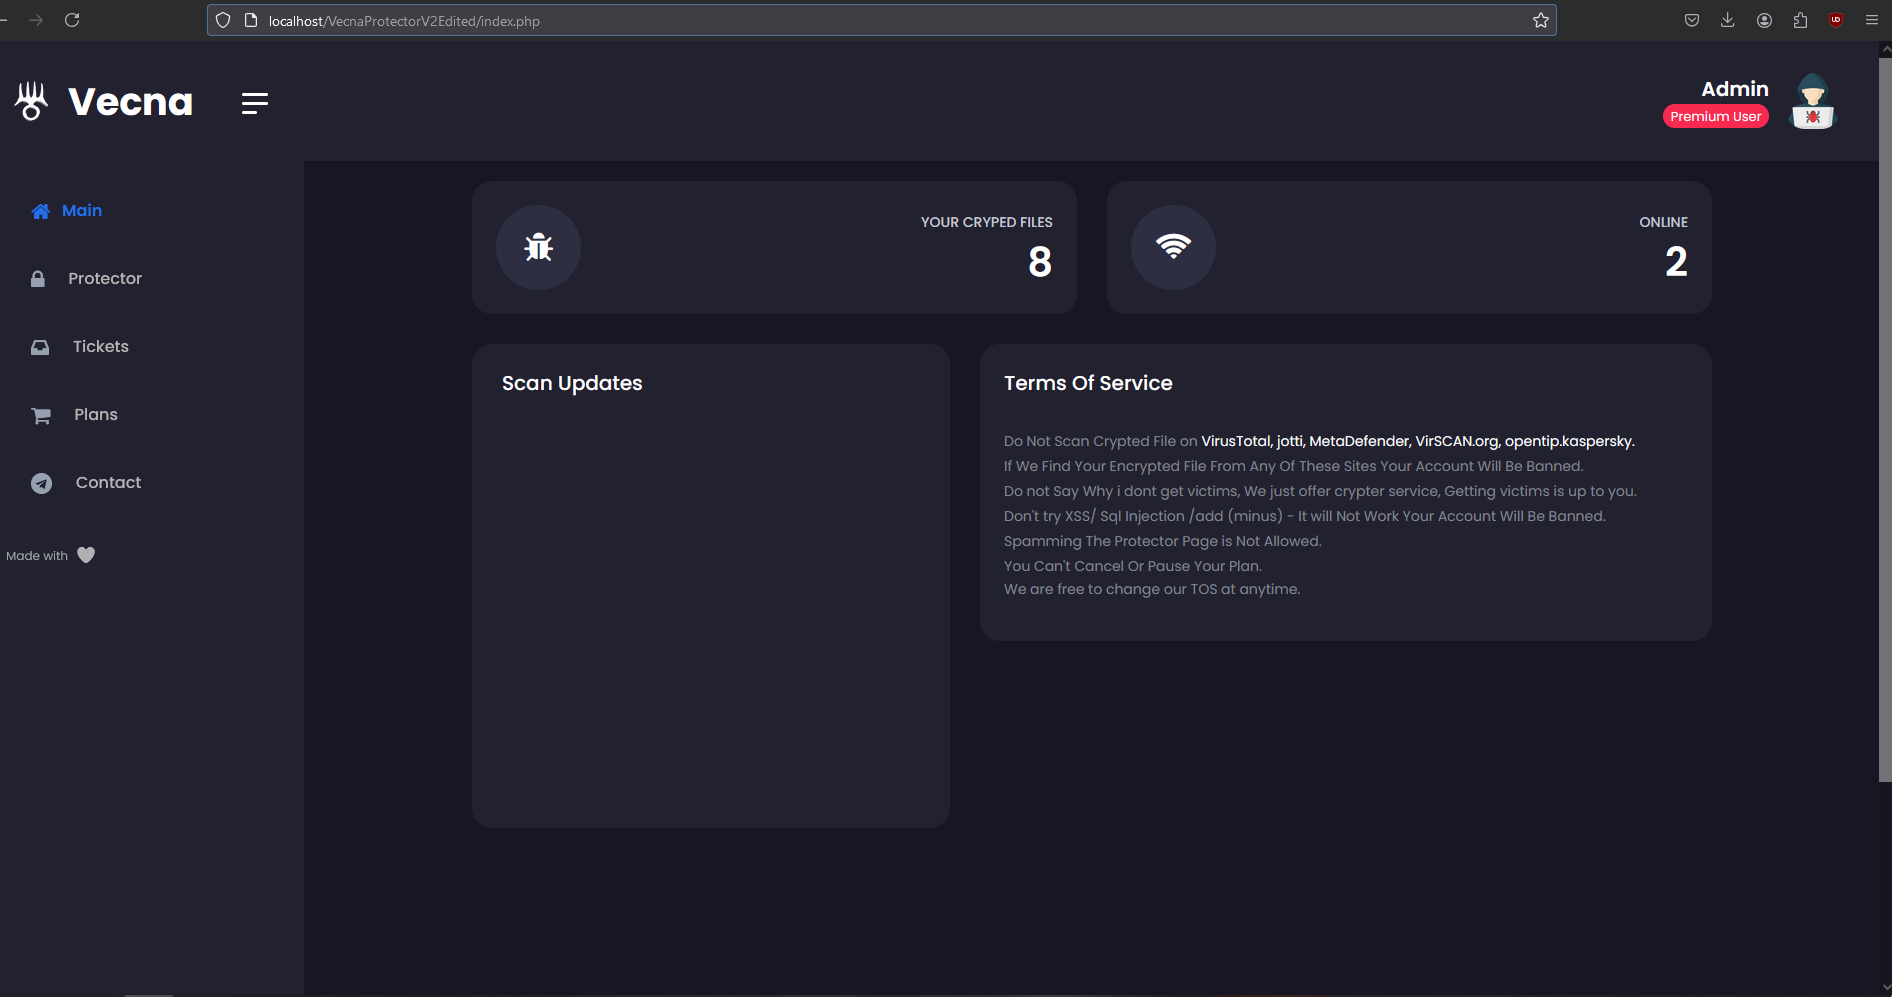The image size is (1892, 997).
Task: Click the bug icon on crypted files card
Action: click(x=539, y=247)
